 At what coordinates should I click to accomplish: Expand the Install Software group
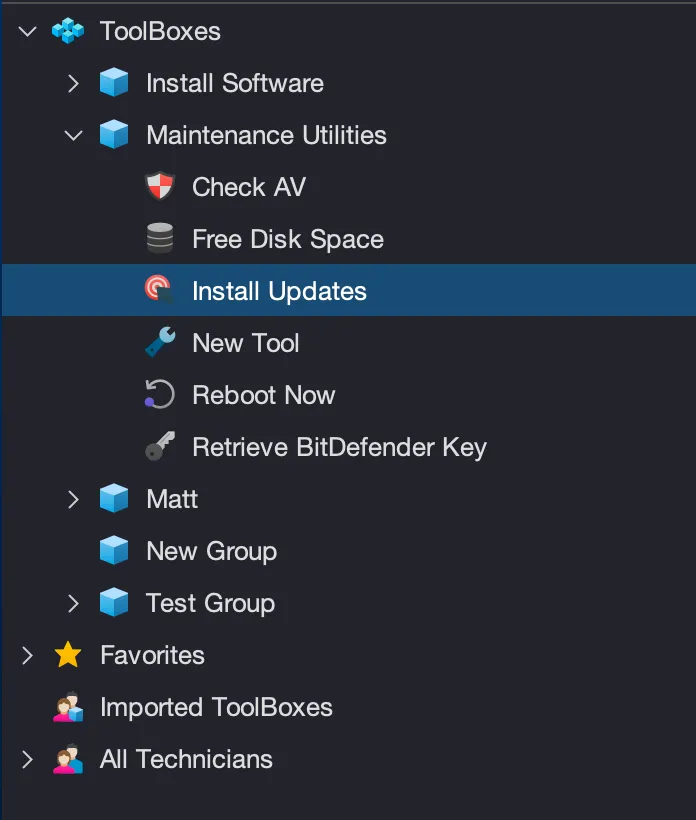pos(72,83)
